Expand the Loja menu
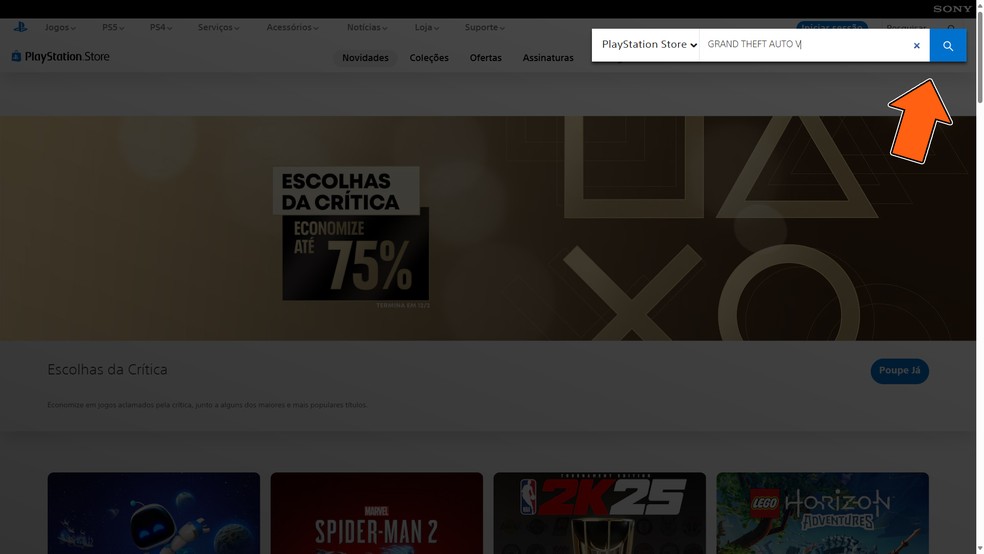Image resolution: width=984 pixels, height=554 pixels. coord(427,28)
